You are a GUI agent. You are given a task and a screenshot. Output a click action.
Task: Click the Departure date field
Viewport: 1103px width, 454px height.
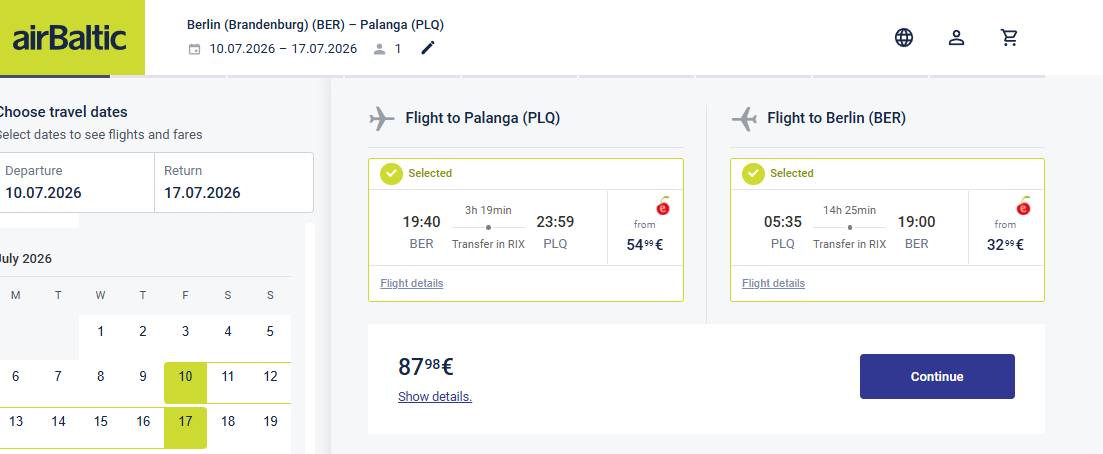tap(75, 182)
